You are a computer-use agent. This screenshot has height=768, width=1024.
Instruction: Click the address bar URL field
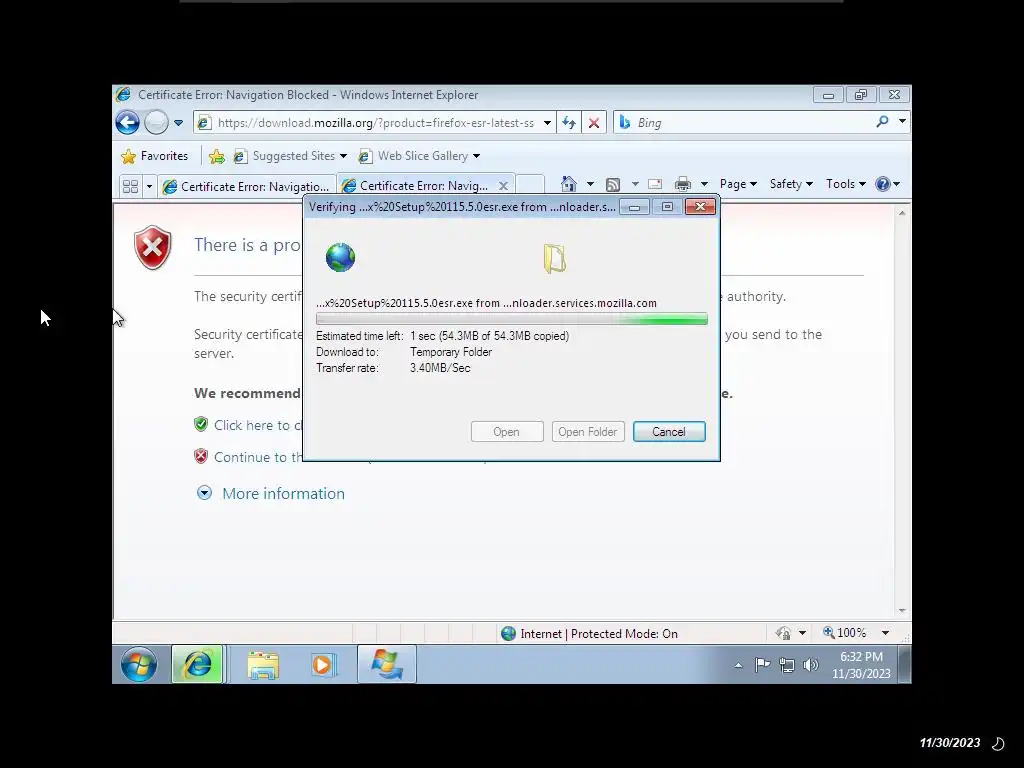click(x=374, y=122)
